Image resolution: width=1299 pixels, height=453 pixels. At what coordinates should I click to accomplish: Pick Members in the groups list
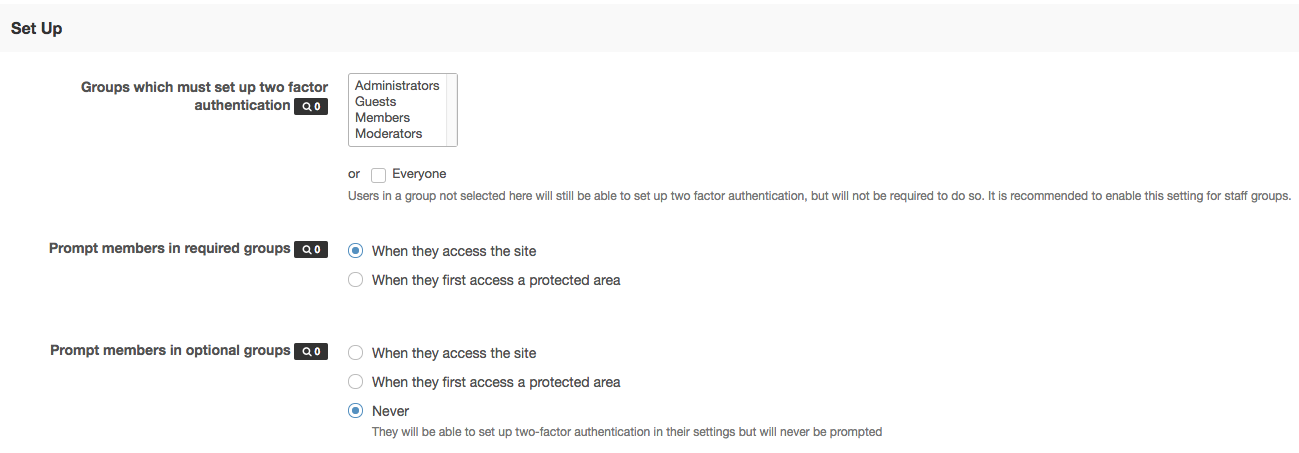click(x=382, y=118)
